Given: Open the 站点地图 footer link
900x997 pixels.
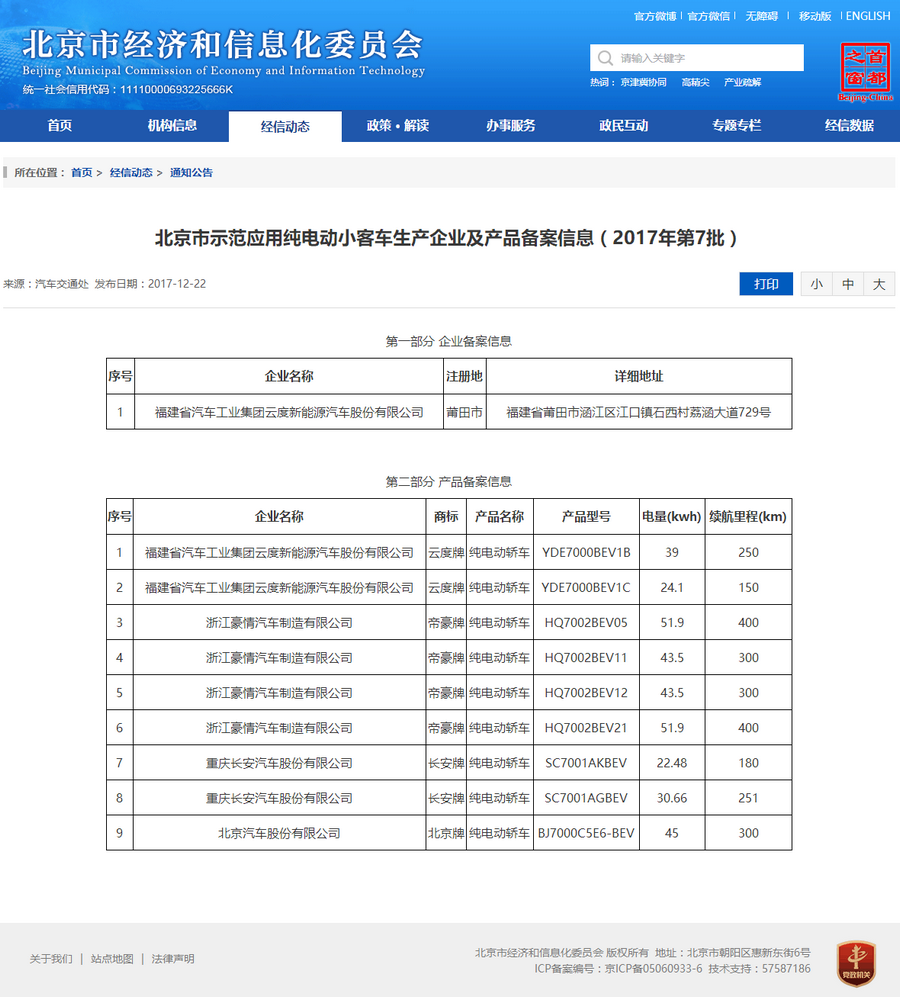Looking at the screenshot, I should click(x=112, y=959).
